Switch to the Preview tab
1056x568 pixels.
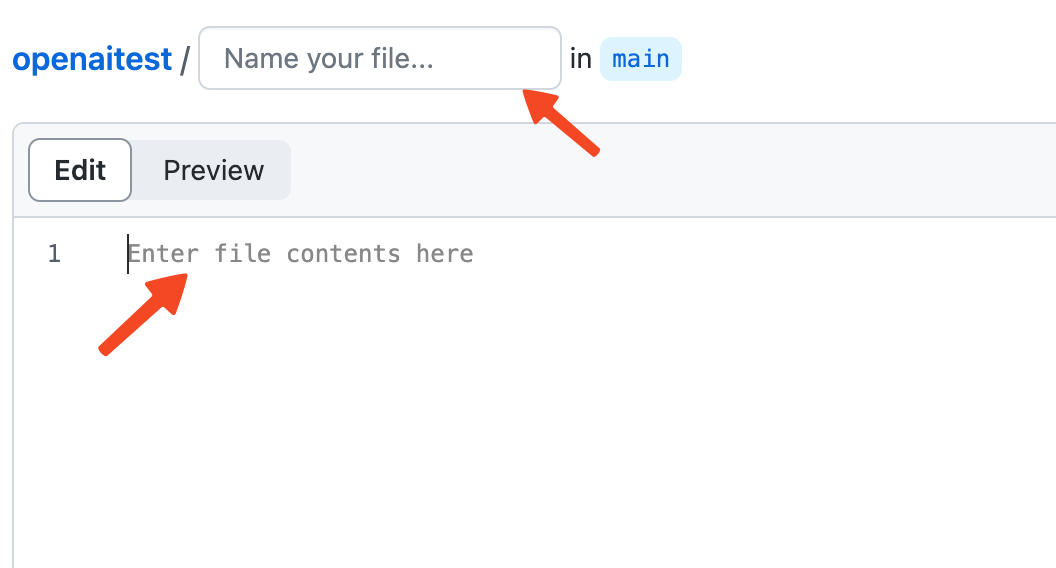point(213,170)
